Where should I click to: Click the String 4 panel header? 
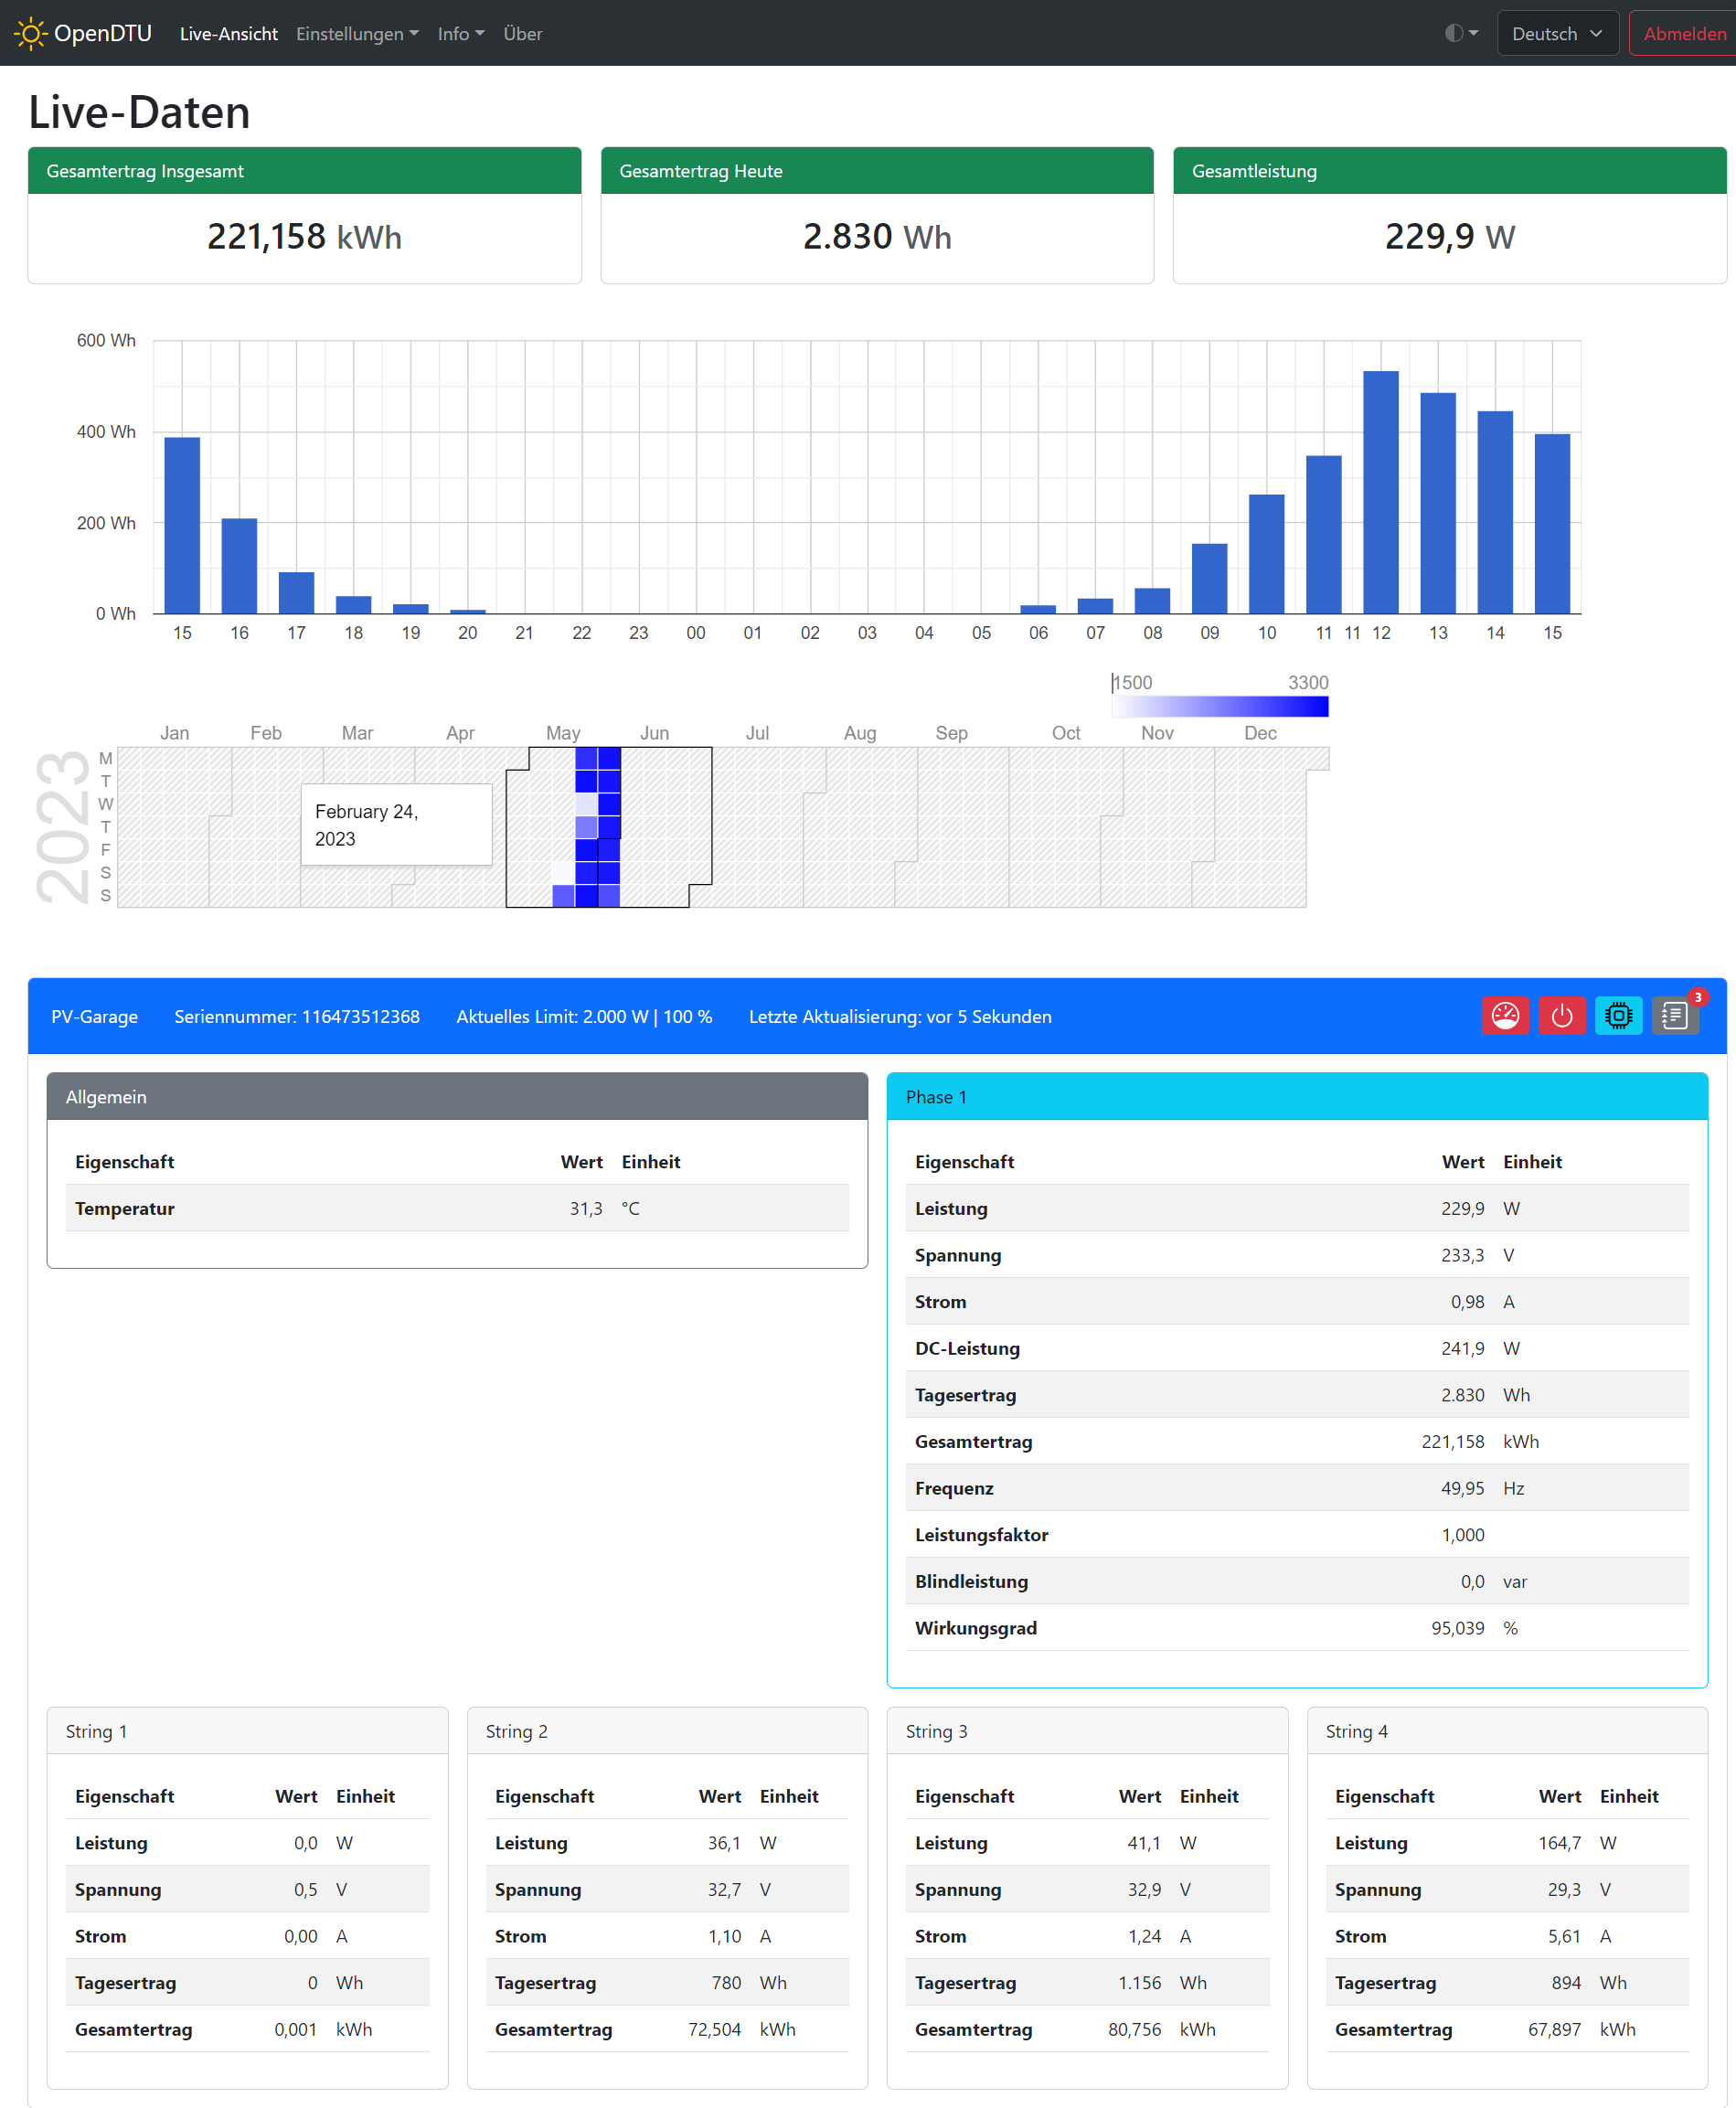point(1506,1731)
